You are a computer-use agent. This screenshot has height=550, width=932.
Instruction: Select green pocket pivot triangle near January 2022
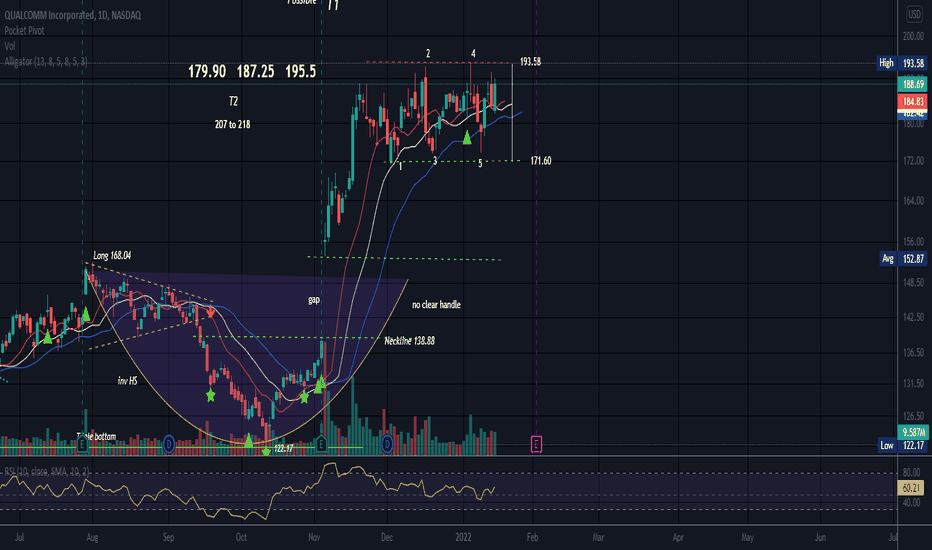467,138
